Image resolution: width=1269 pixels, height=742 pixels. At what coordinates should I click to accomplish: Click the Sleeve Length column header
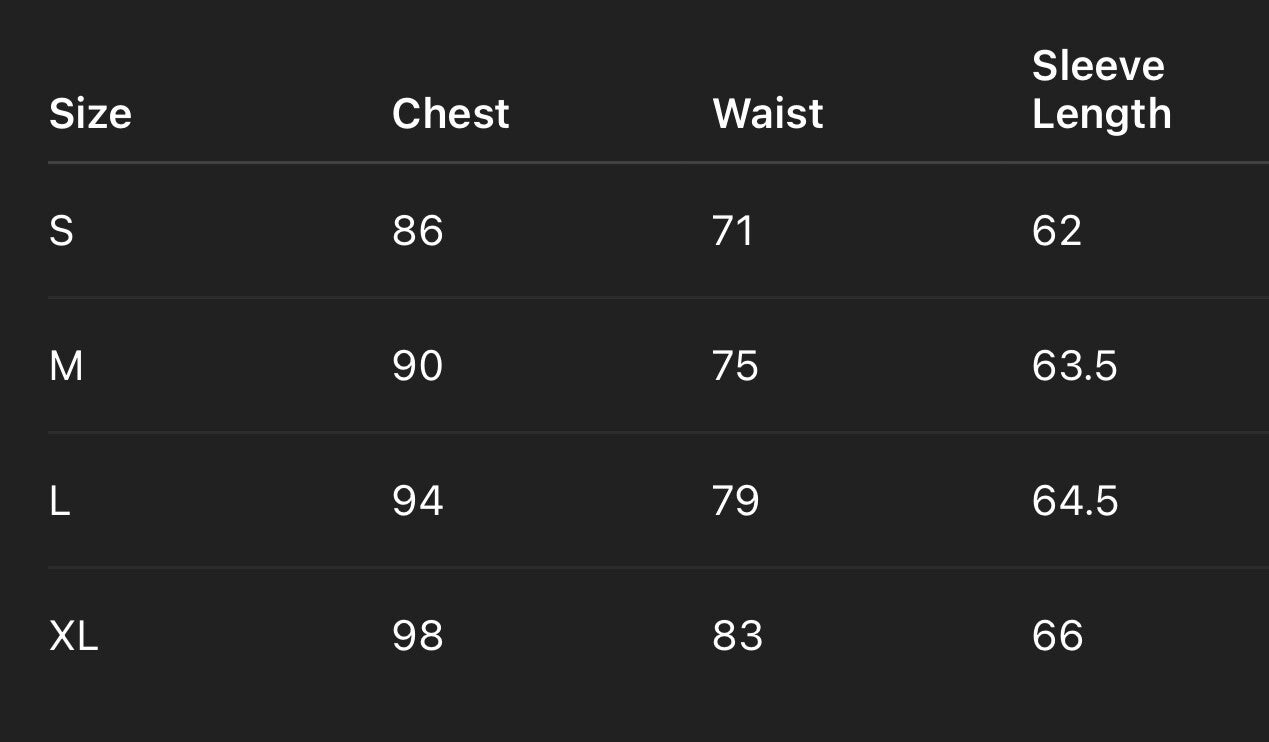tap(1101, 90)
